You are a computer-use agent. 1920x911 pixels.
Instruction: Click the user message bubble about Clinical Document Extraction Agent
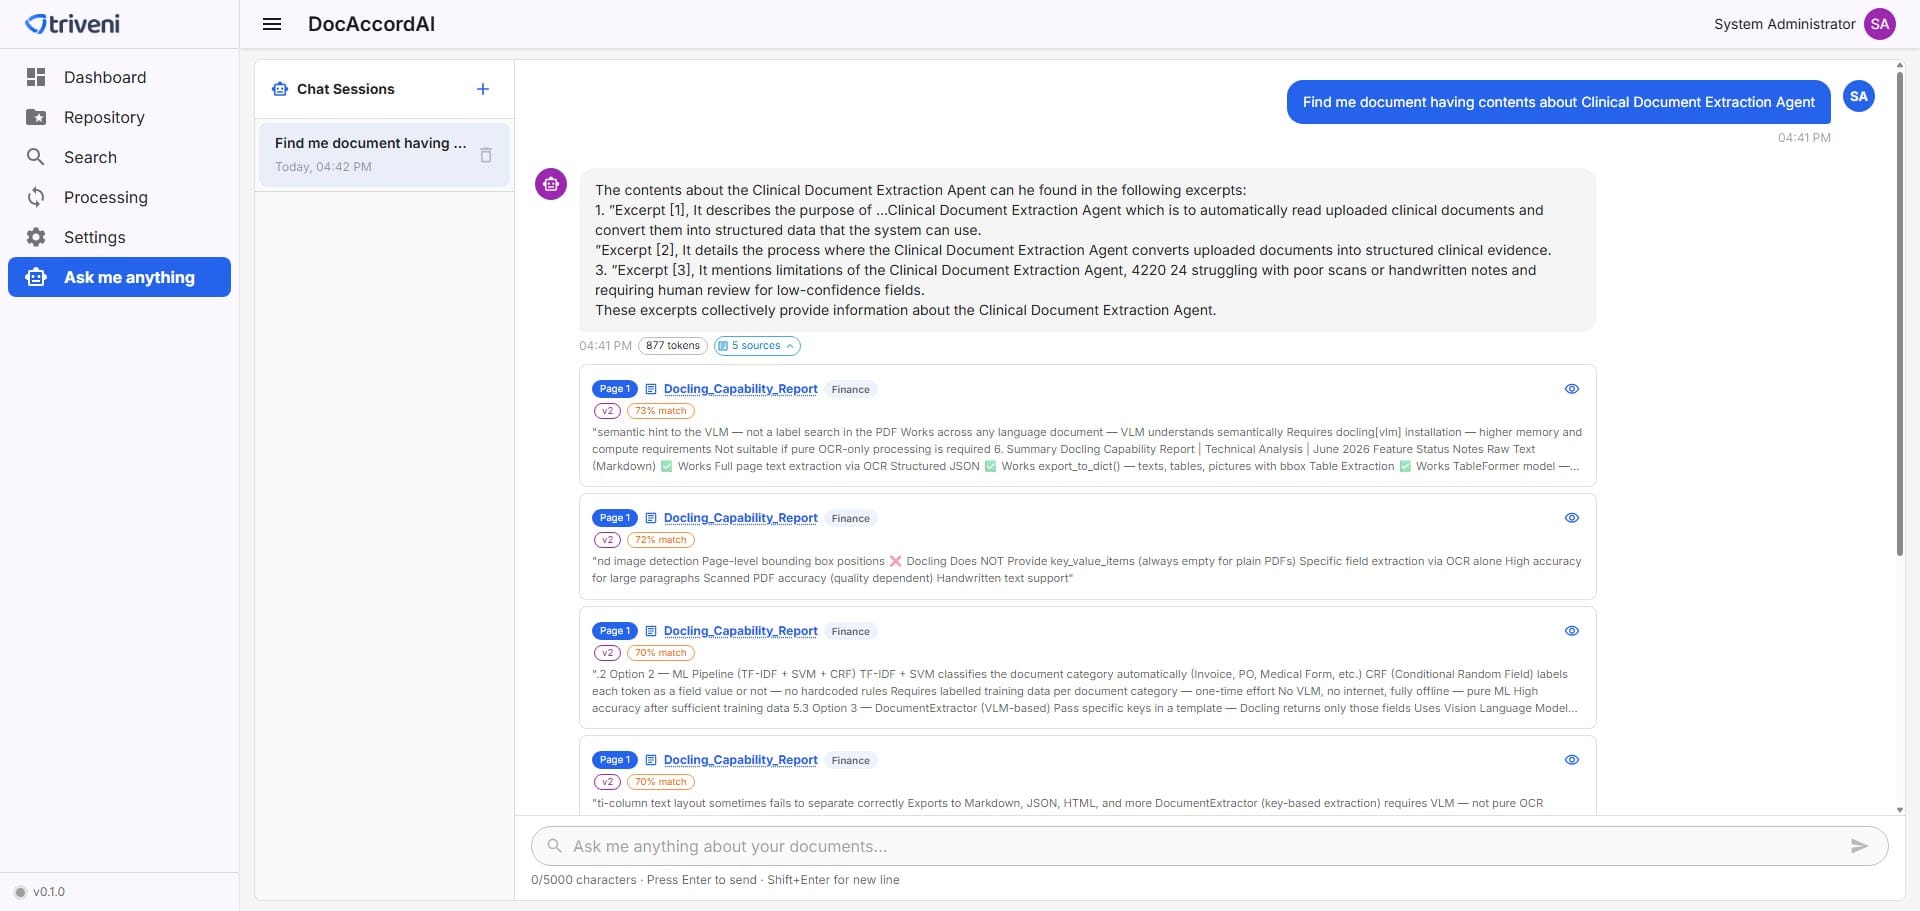1558,102
